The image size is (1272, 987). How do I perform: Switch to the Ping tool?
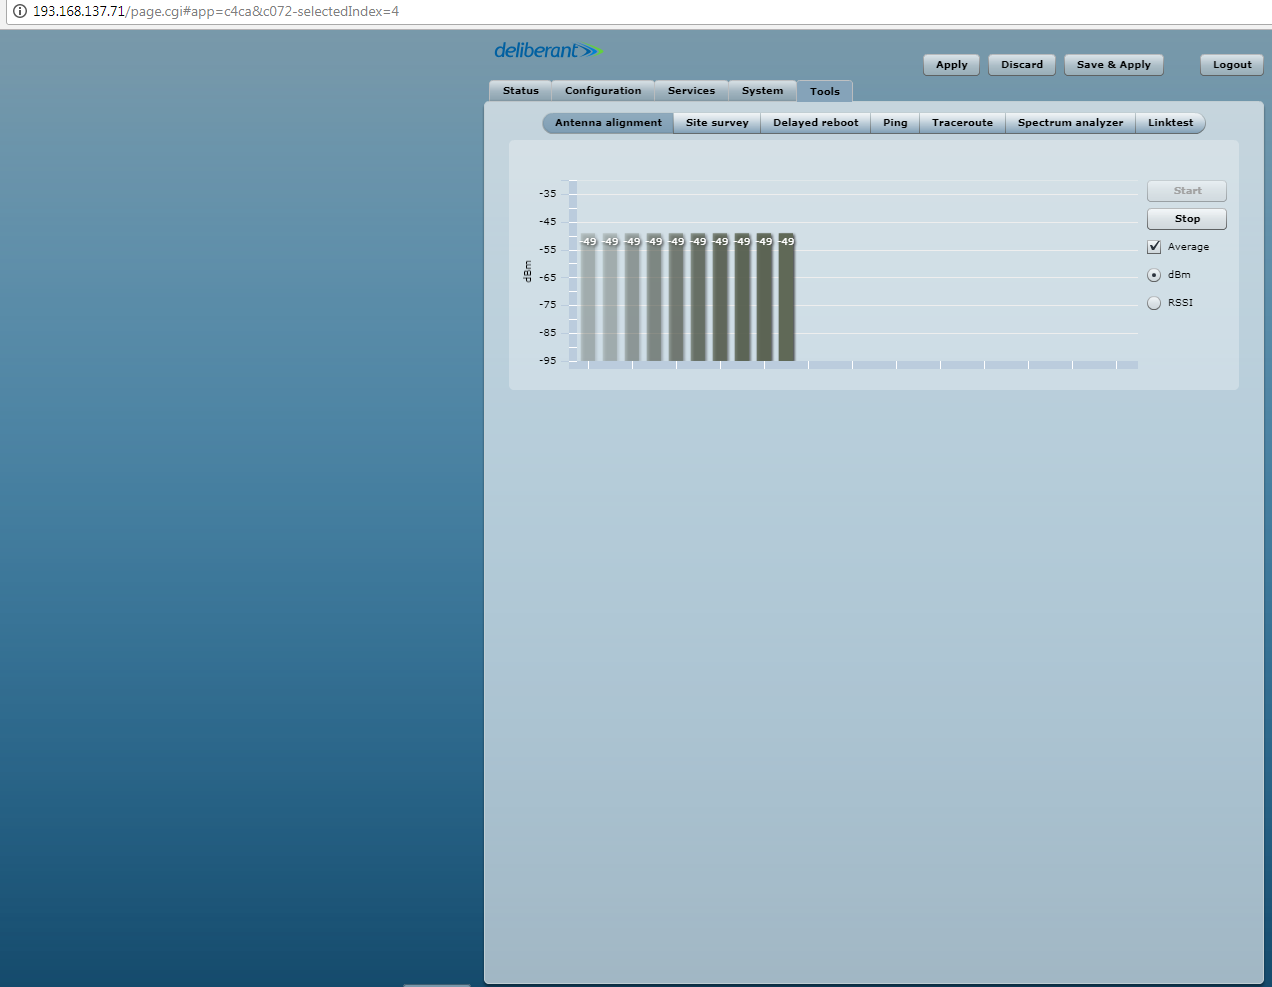tap(895, 123)
